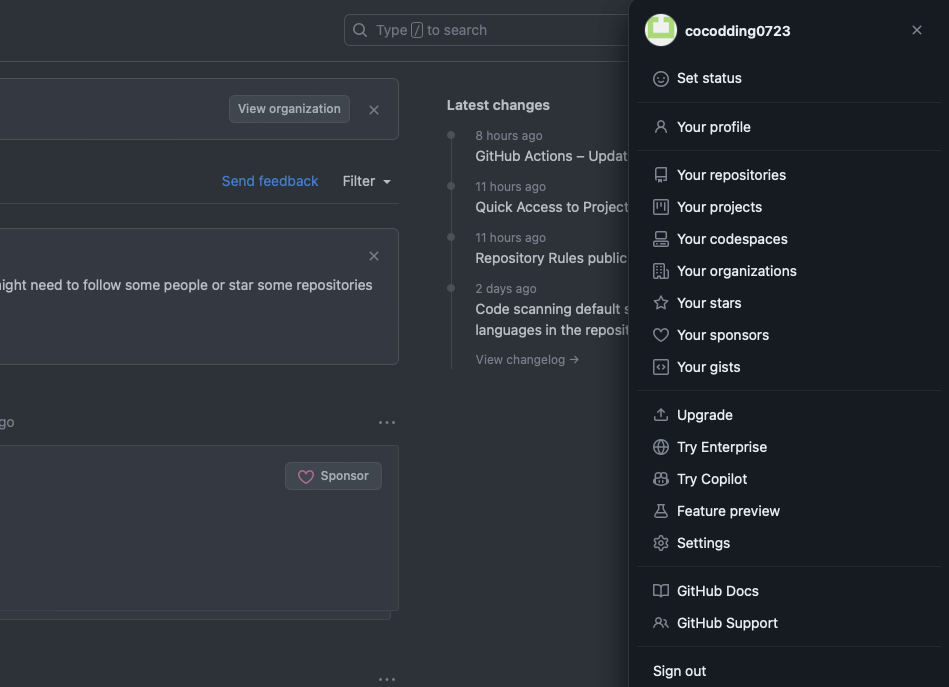Click the beaker icon for Feature preview
The width and height of the screenshot is (949, 687).
(x=660, y=511)
